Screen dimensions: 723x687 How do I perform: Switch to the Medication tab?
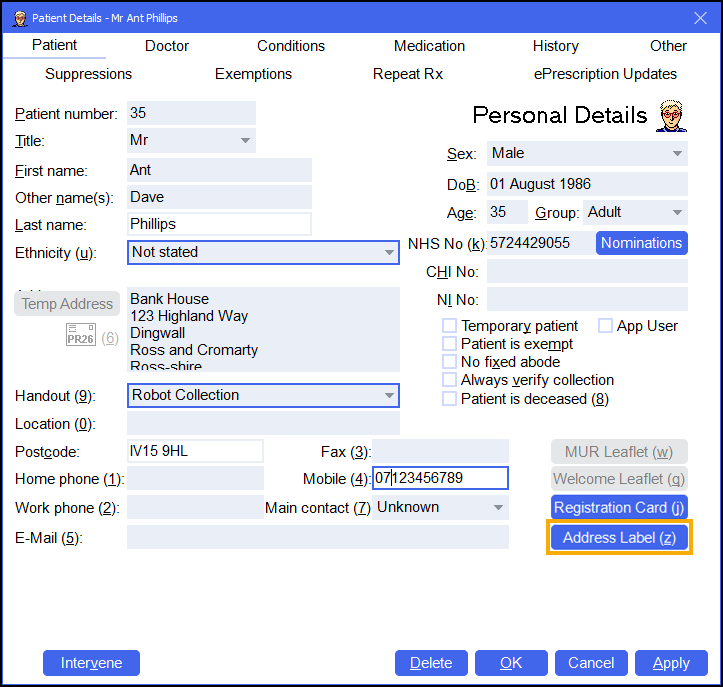point(429,46)
